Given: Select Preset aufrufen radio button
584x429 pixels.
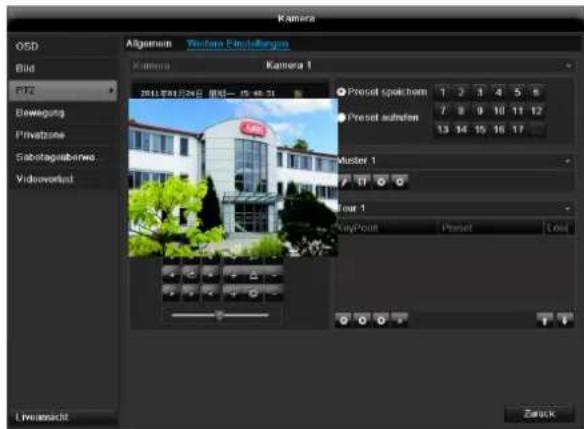Looking at the screenshot, I should (x=341, y=117).
